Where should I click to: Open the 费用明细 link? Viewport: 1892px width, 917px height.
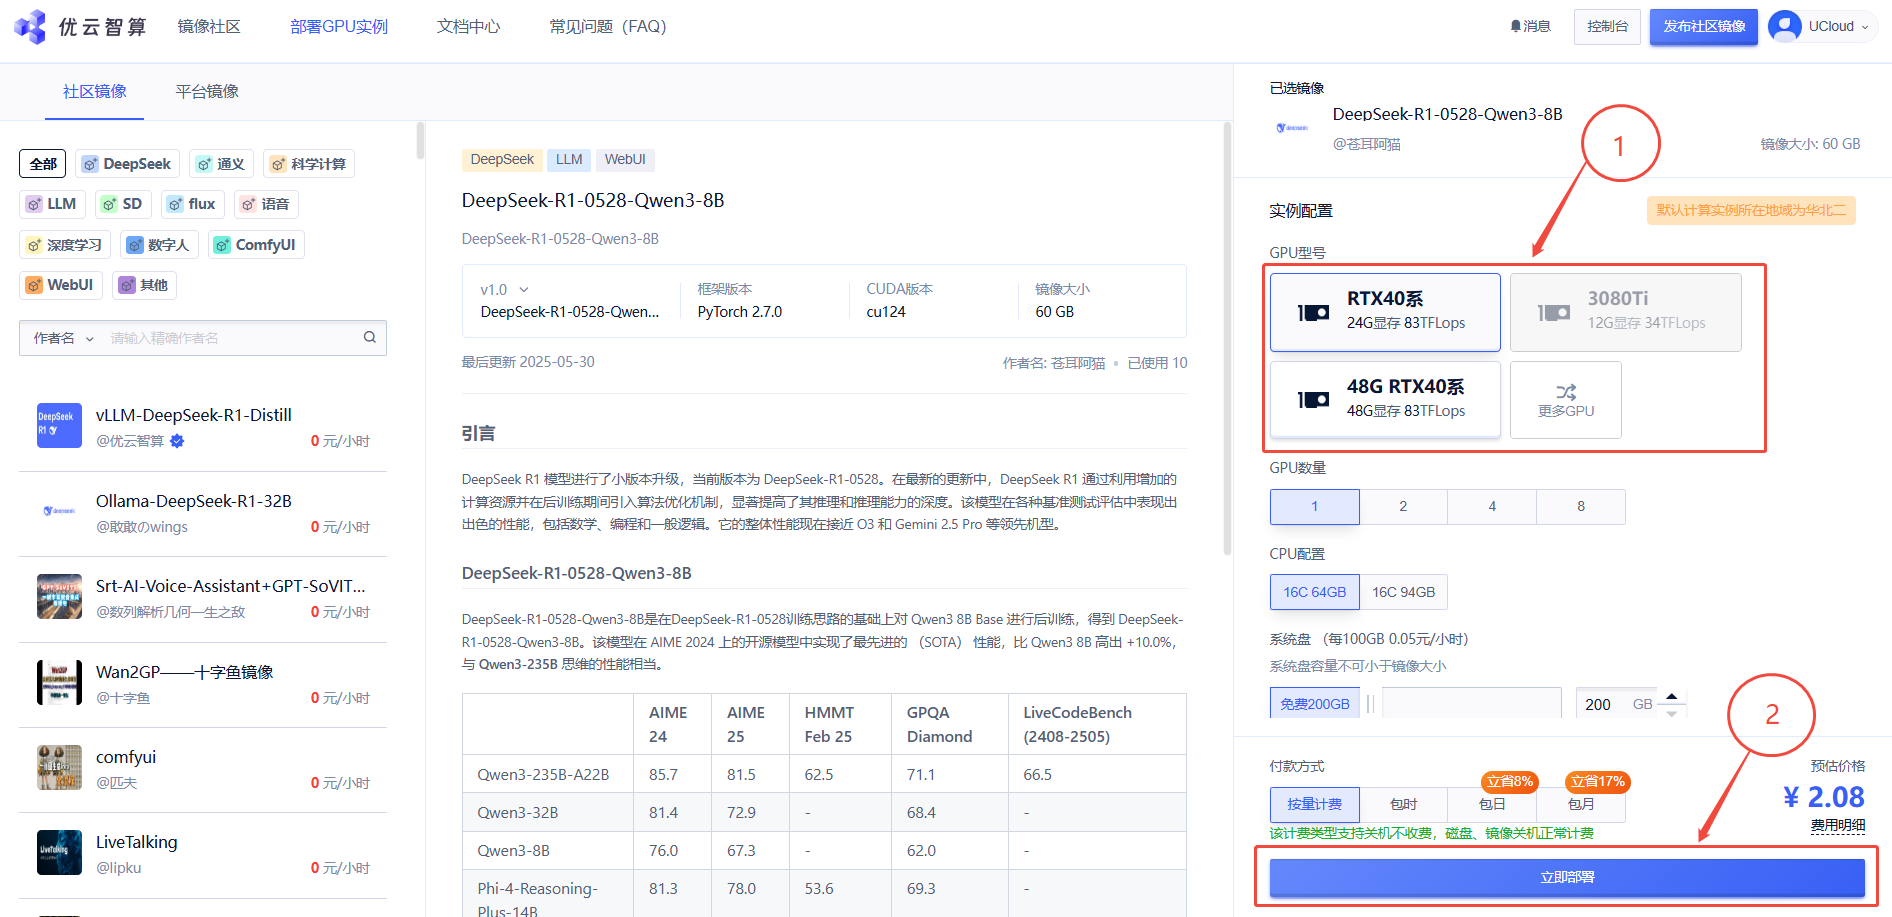point(1838,826)
